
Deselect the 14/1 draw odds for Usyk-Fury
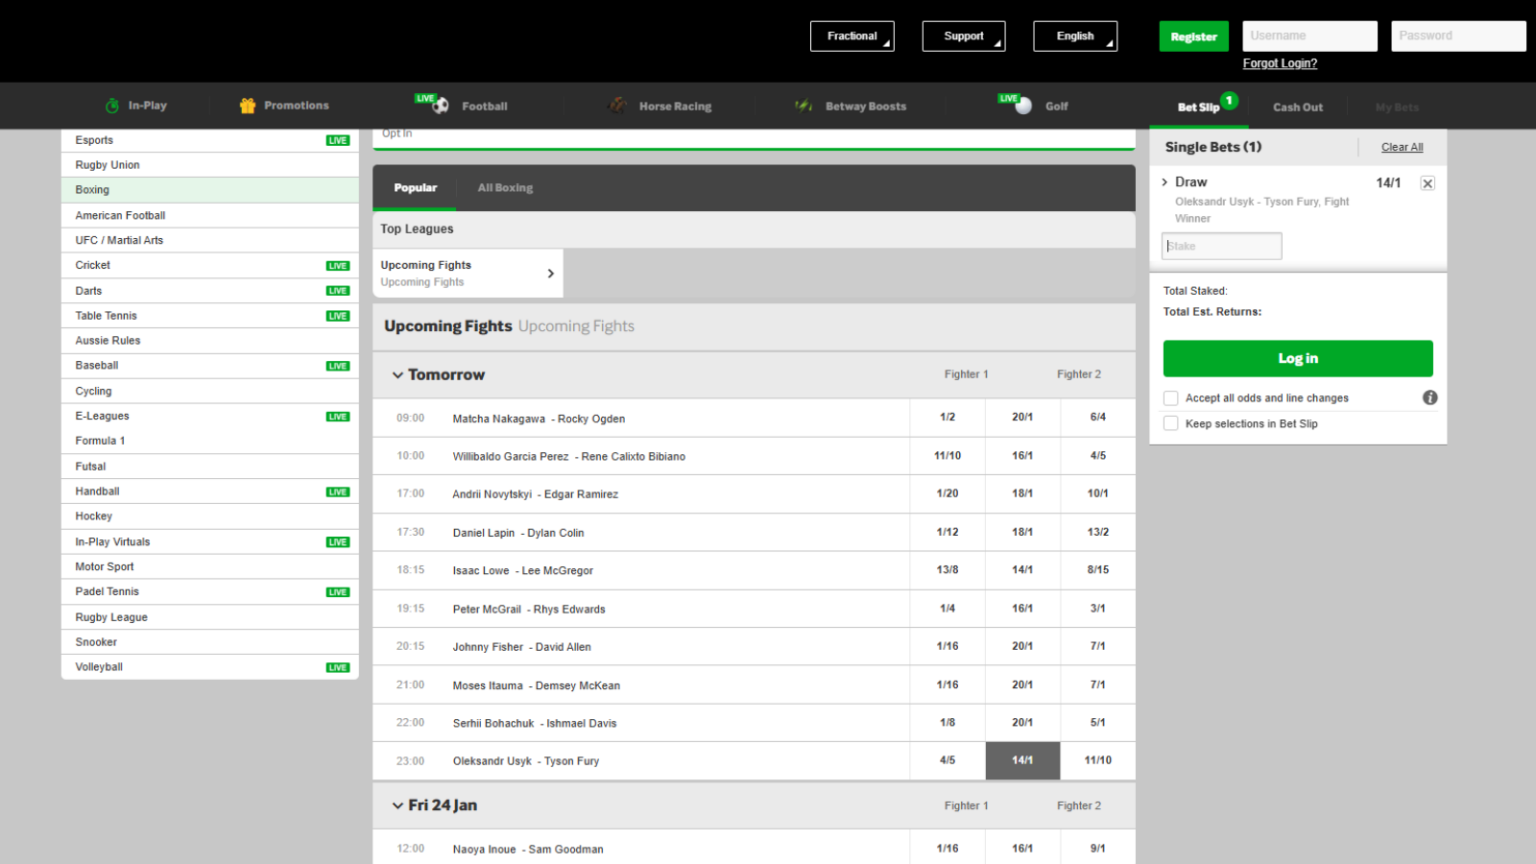(x=1022, y=761)
